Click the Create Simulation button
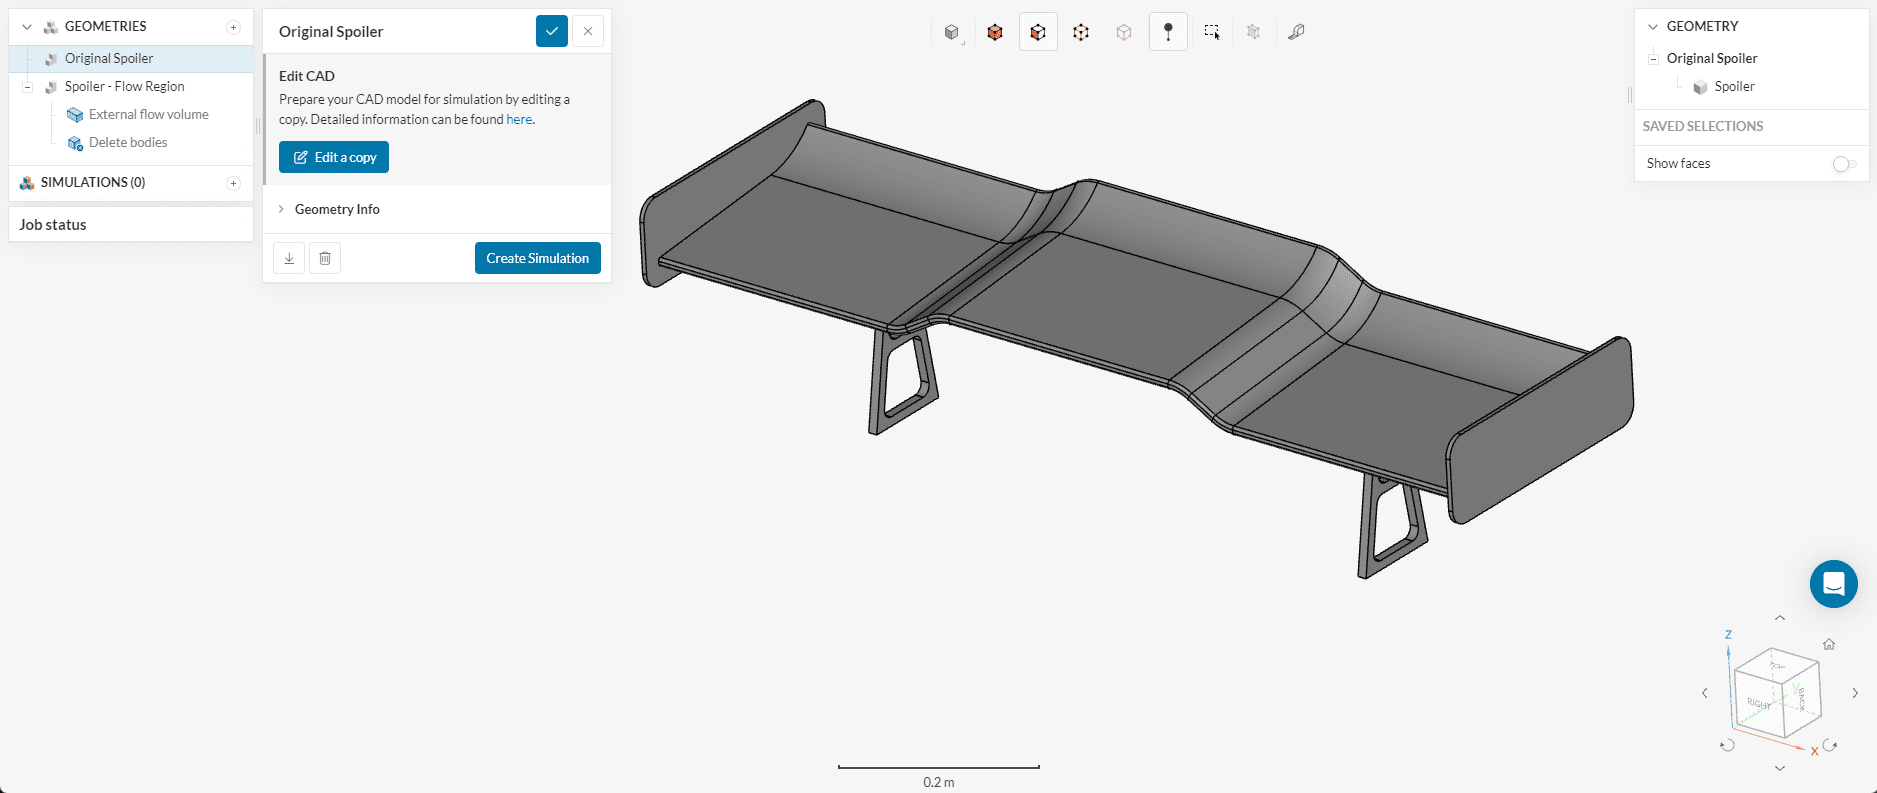Screen dimensions: 1877x793 tap(537, 258)
